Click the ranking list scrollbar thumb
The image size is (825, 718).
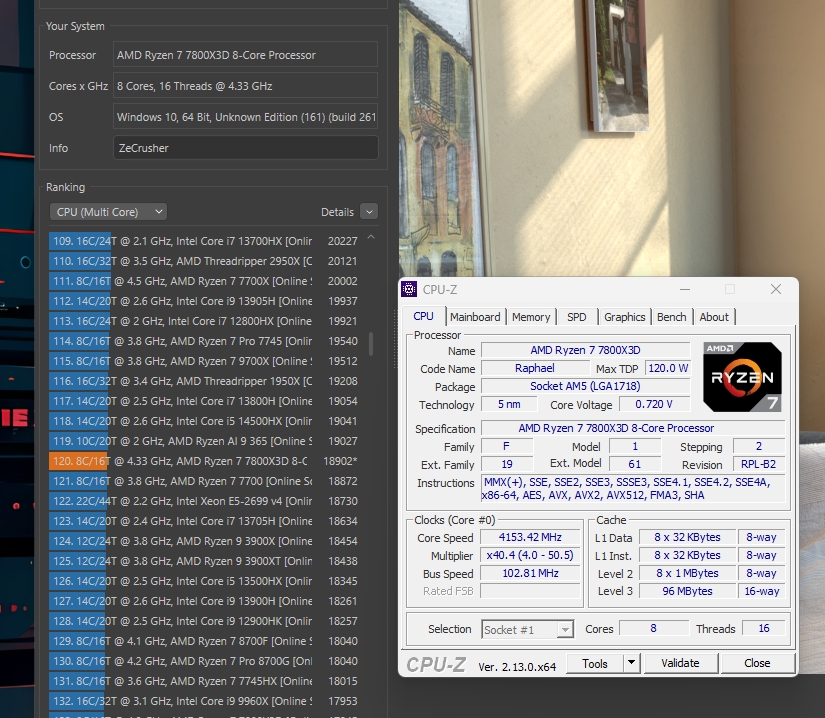coord(371,344)
